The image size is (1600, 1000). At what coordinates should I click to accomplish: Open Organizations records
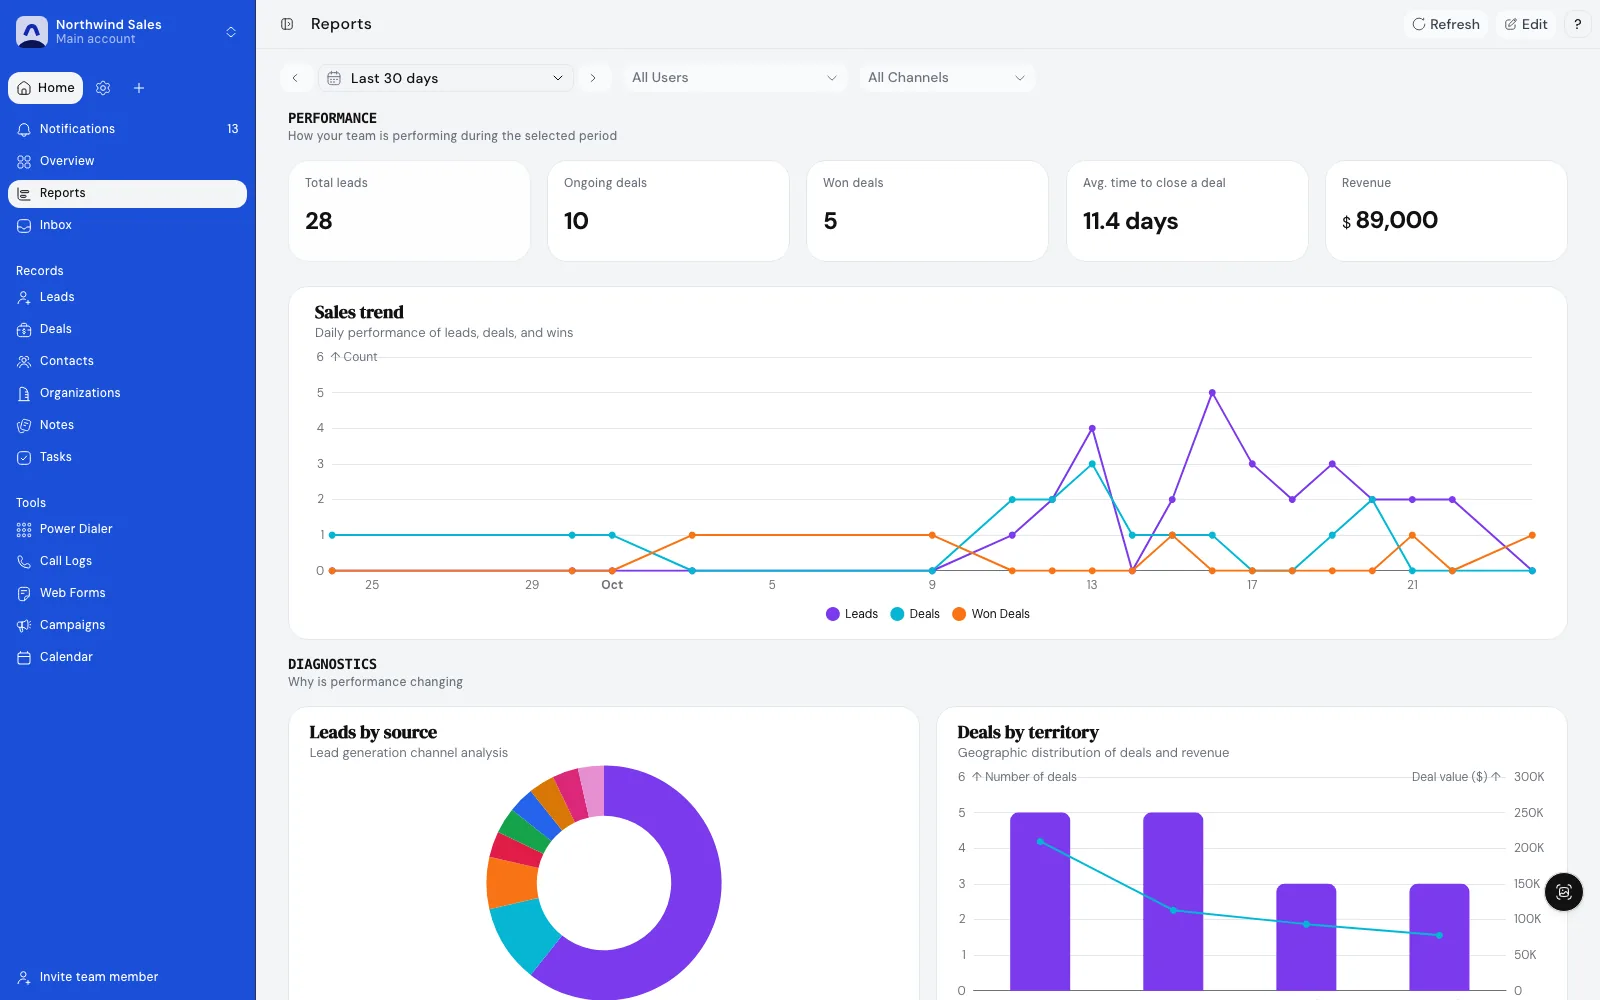point(127,393)
